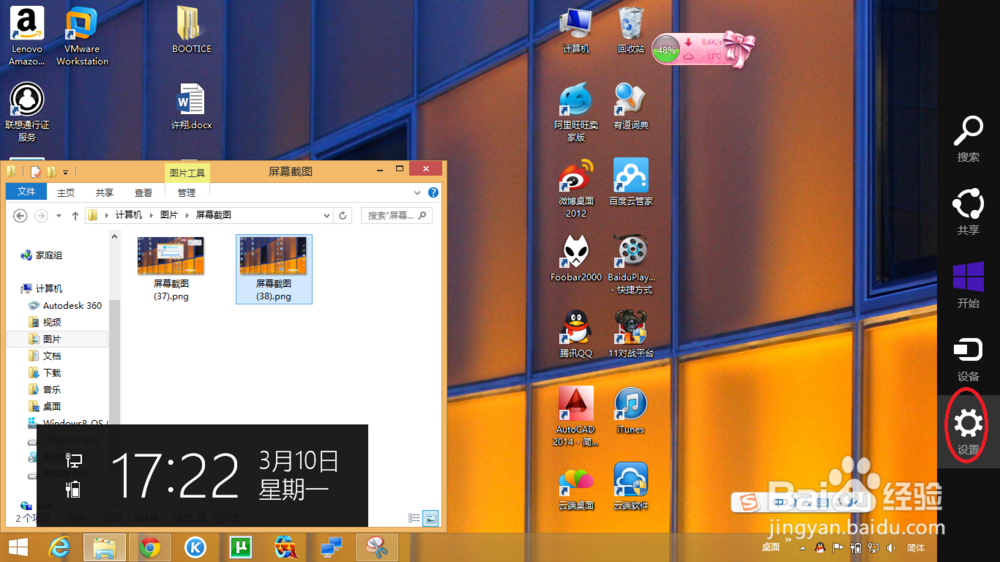Select 计算机 in navigation tree
This screenshot has height=562, width=1000.
(x=42, y=289)
